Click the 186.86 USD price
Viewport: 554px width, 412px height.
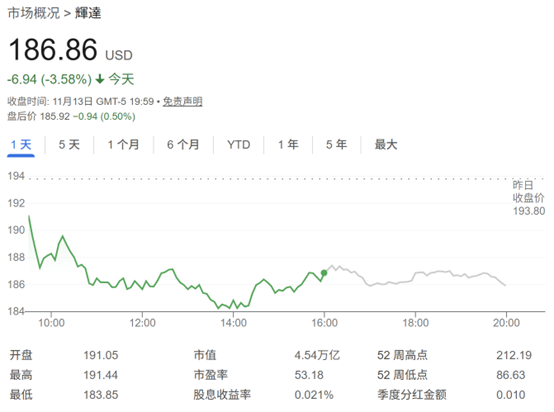click(x=70, y=49)
